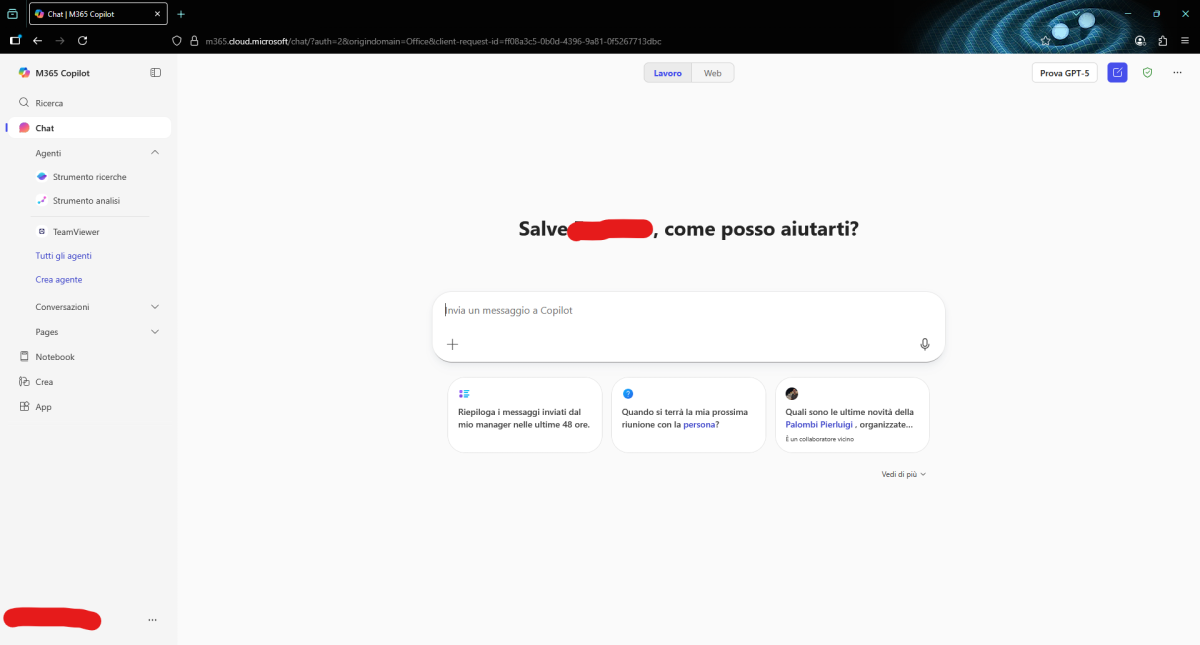Open the browser extensions puzzle icon
This screenshot has width=1200, height=645.
coord(1163,41)
